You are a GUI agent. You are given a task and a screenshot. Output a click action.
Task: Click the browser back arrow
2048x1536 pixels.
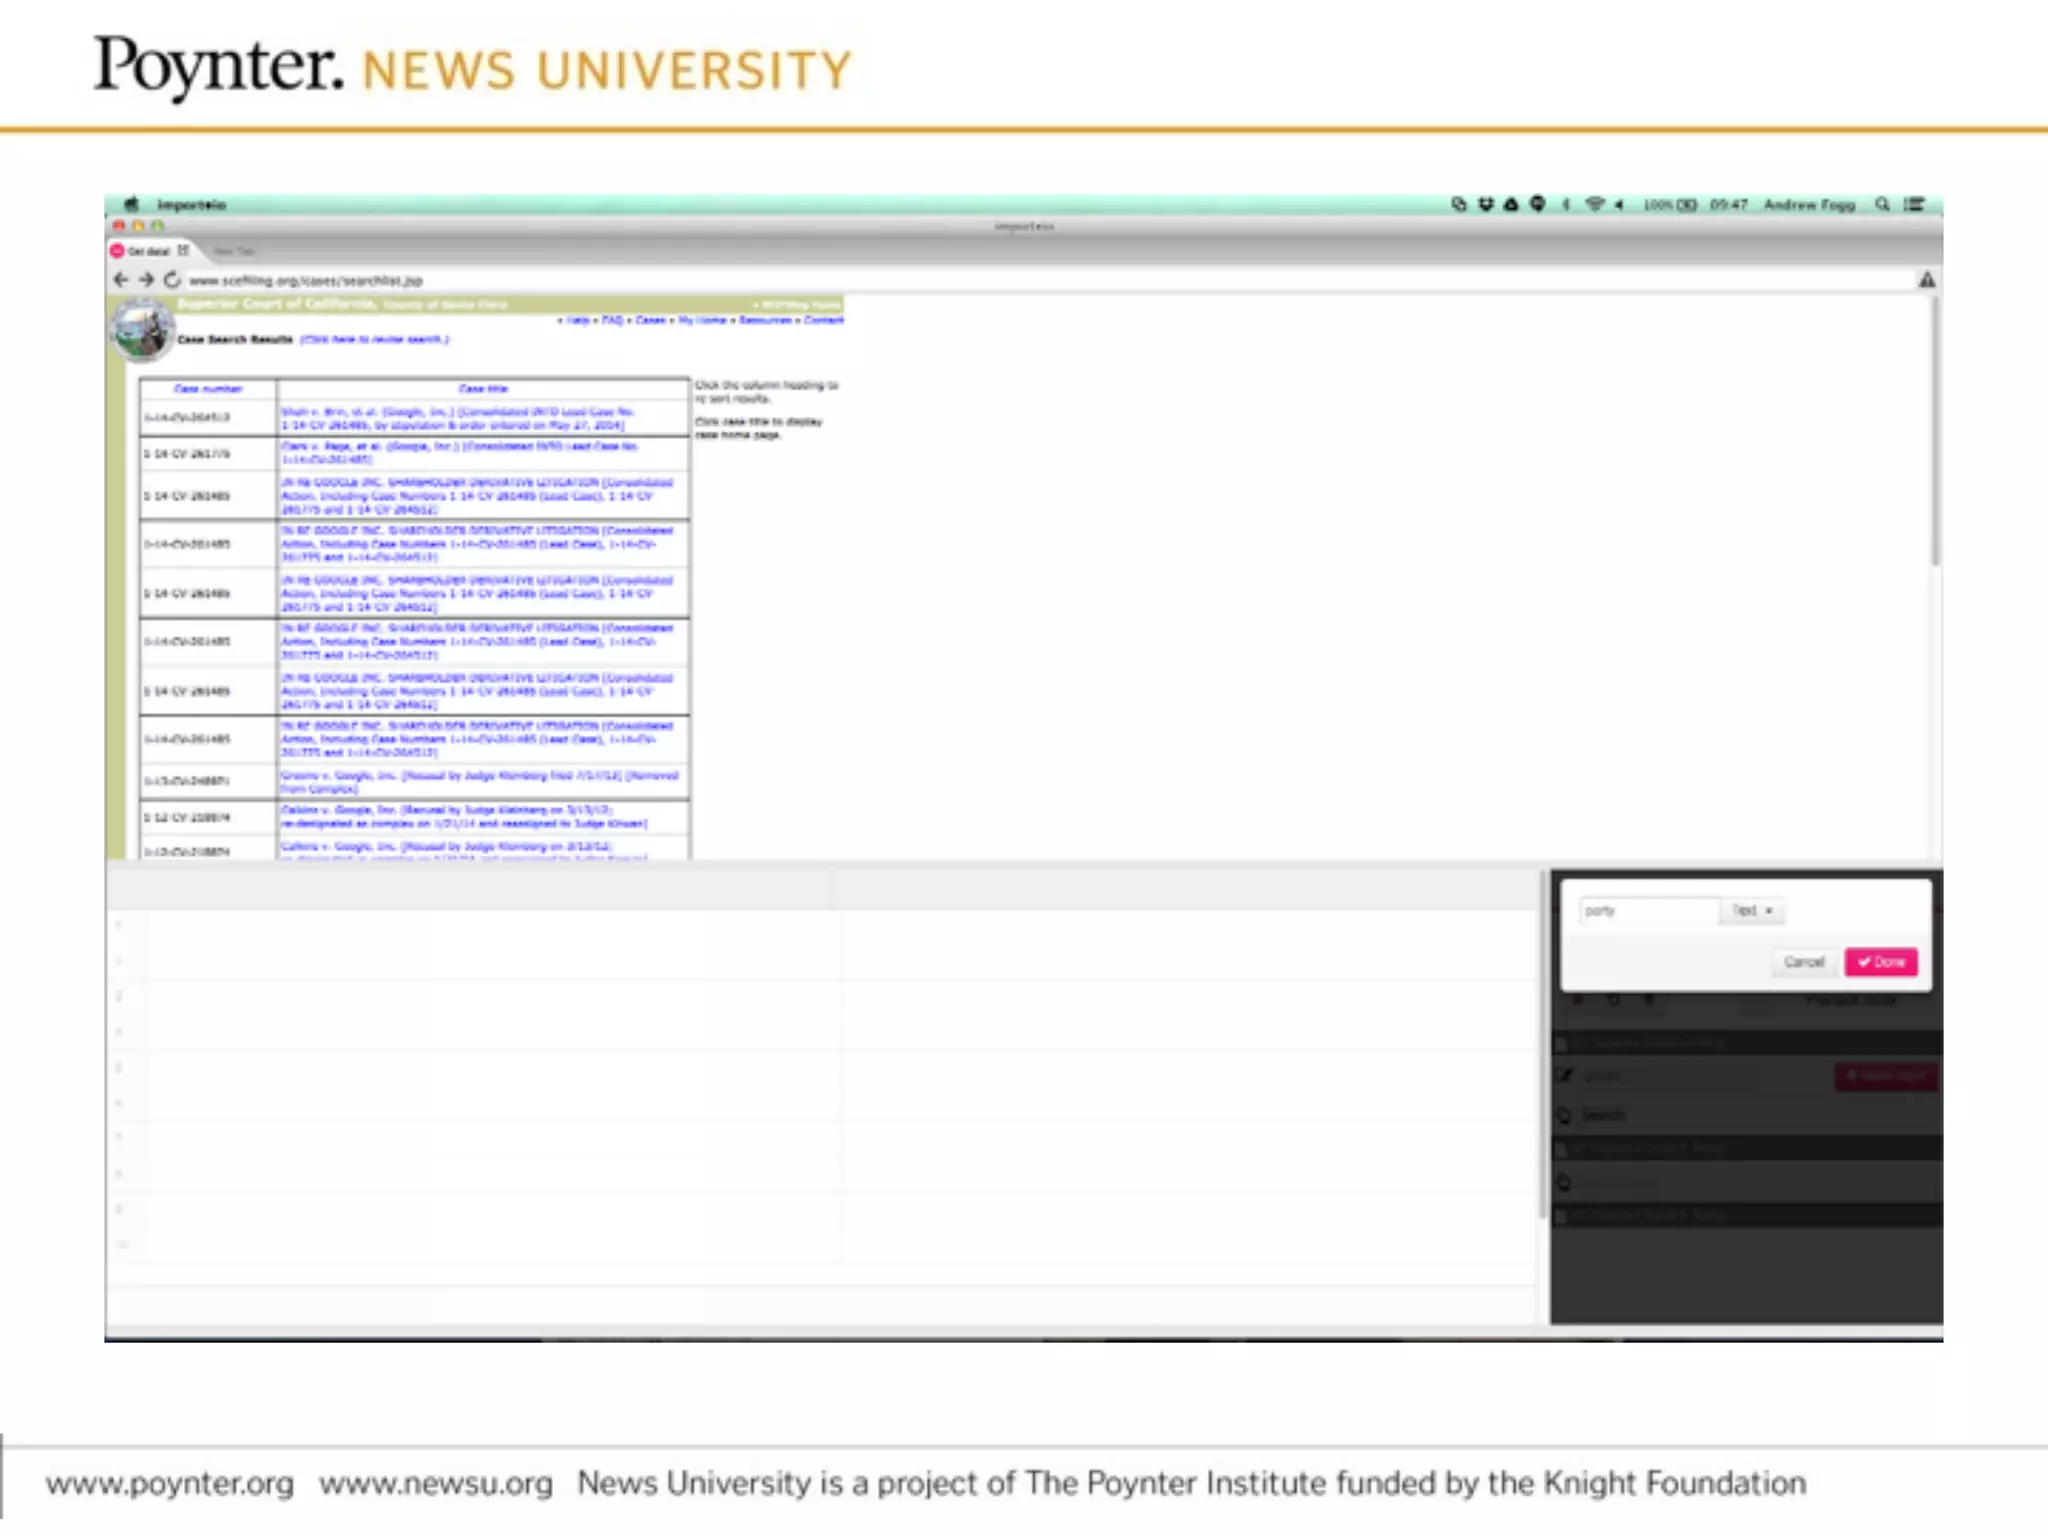[120, 280]
